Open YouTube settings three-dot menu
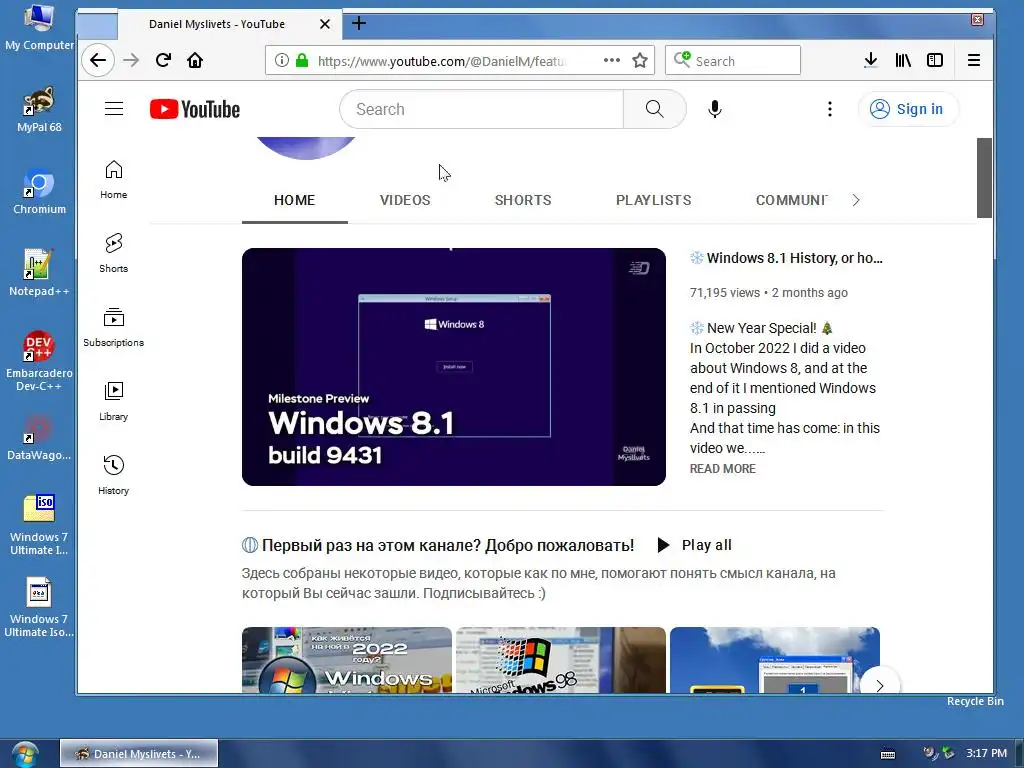 tap(830, 109)
